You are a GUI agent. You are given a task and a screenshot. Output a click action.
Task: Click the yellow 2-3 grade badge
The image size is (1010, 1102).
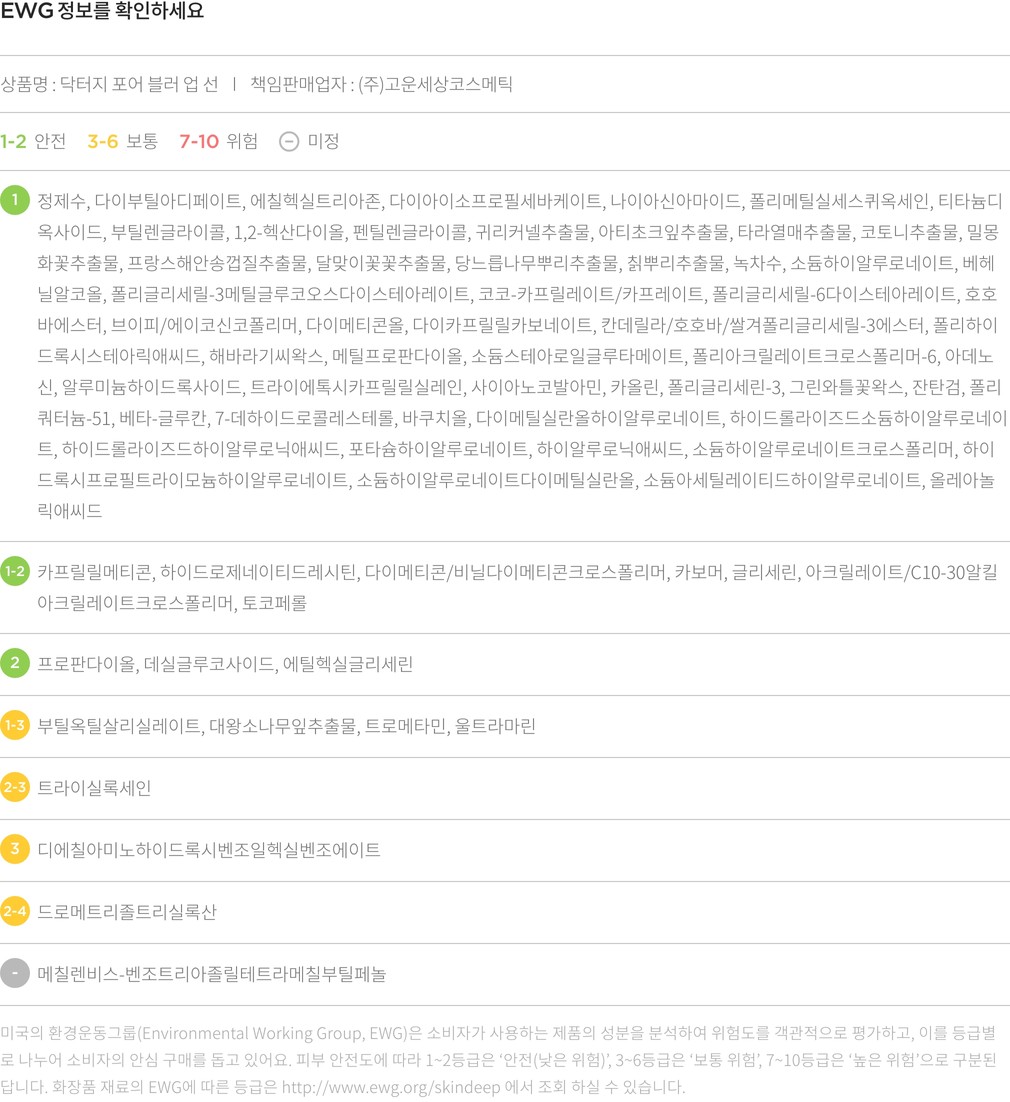15,788
